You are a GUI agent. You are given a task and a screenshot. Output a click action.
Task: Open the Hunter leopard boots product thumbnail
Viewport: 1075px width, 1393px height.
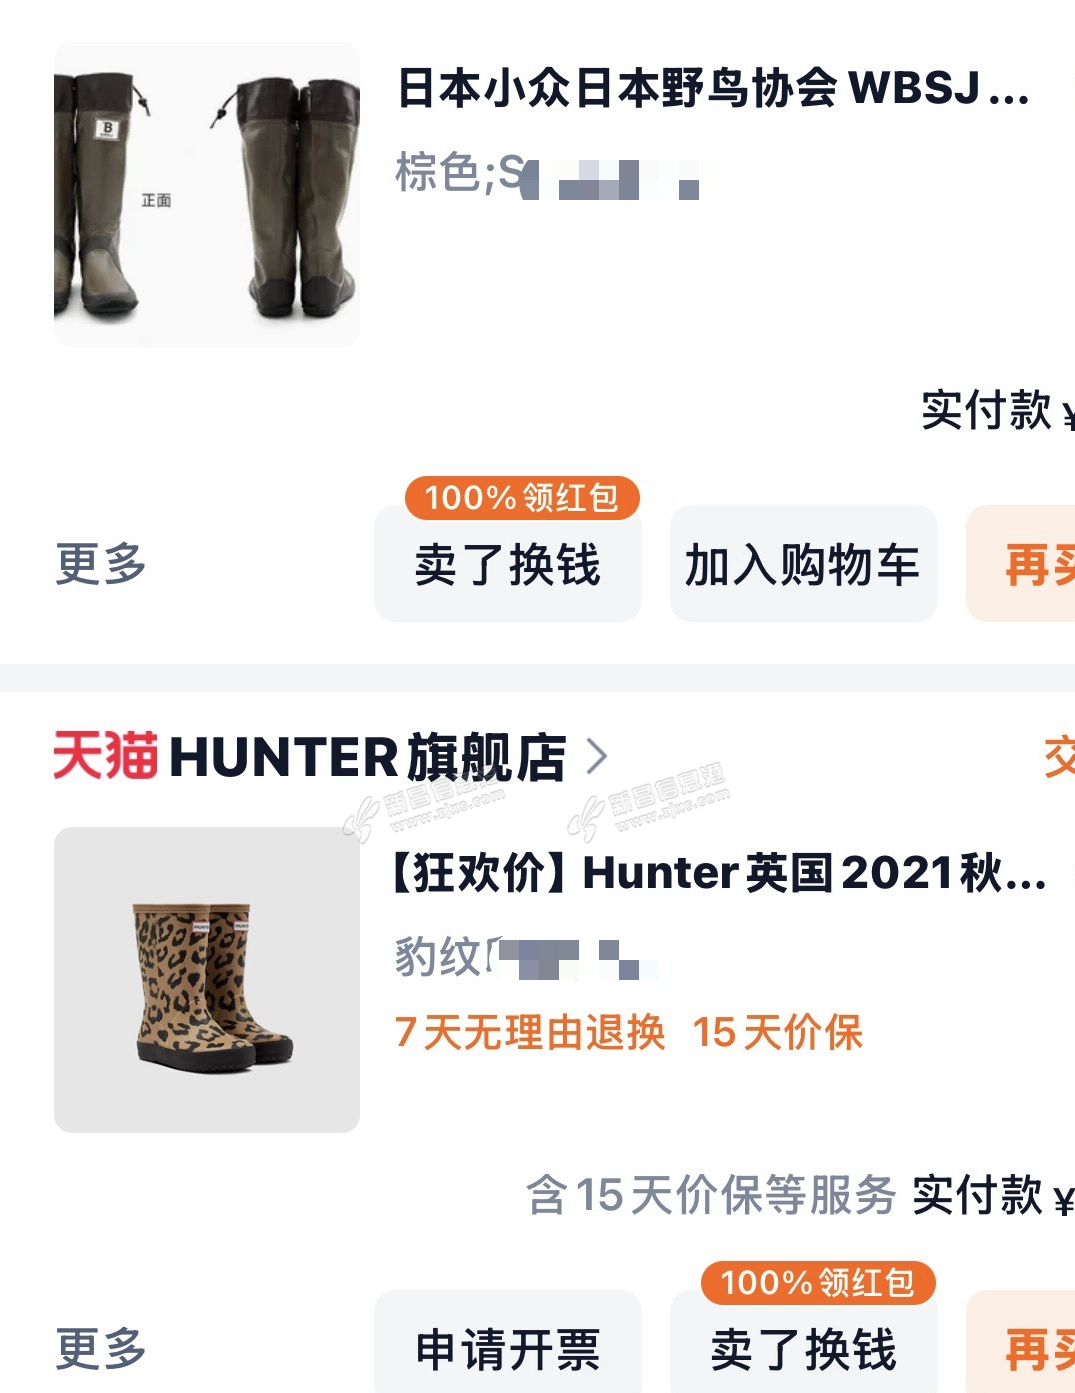tap(207, 980)
